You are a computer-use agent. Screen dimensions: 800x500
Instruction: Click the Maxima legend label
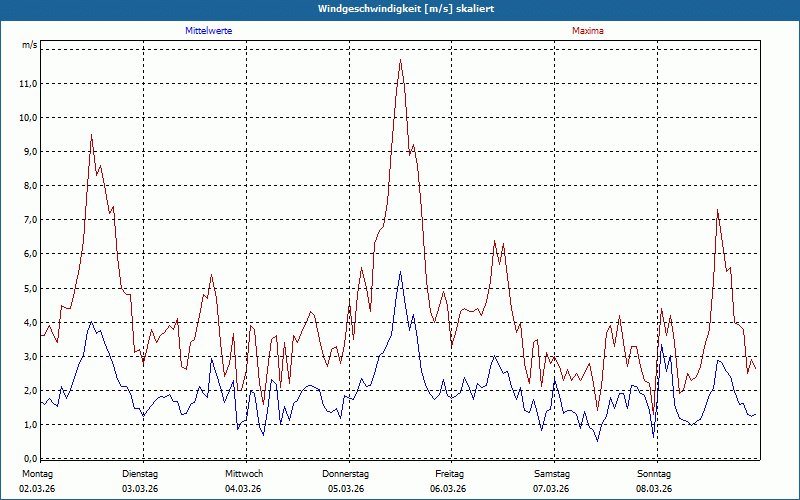tap(588, 31)
